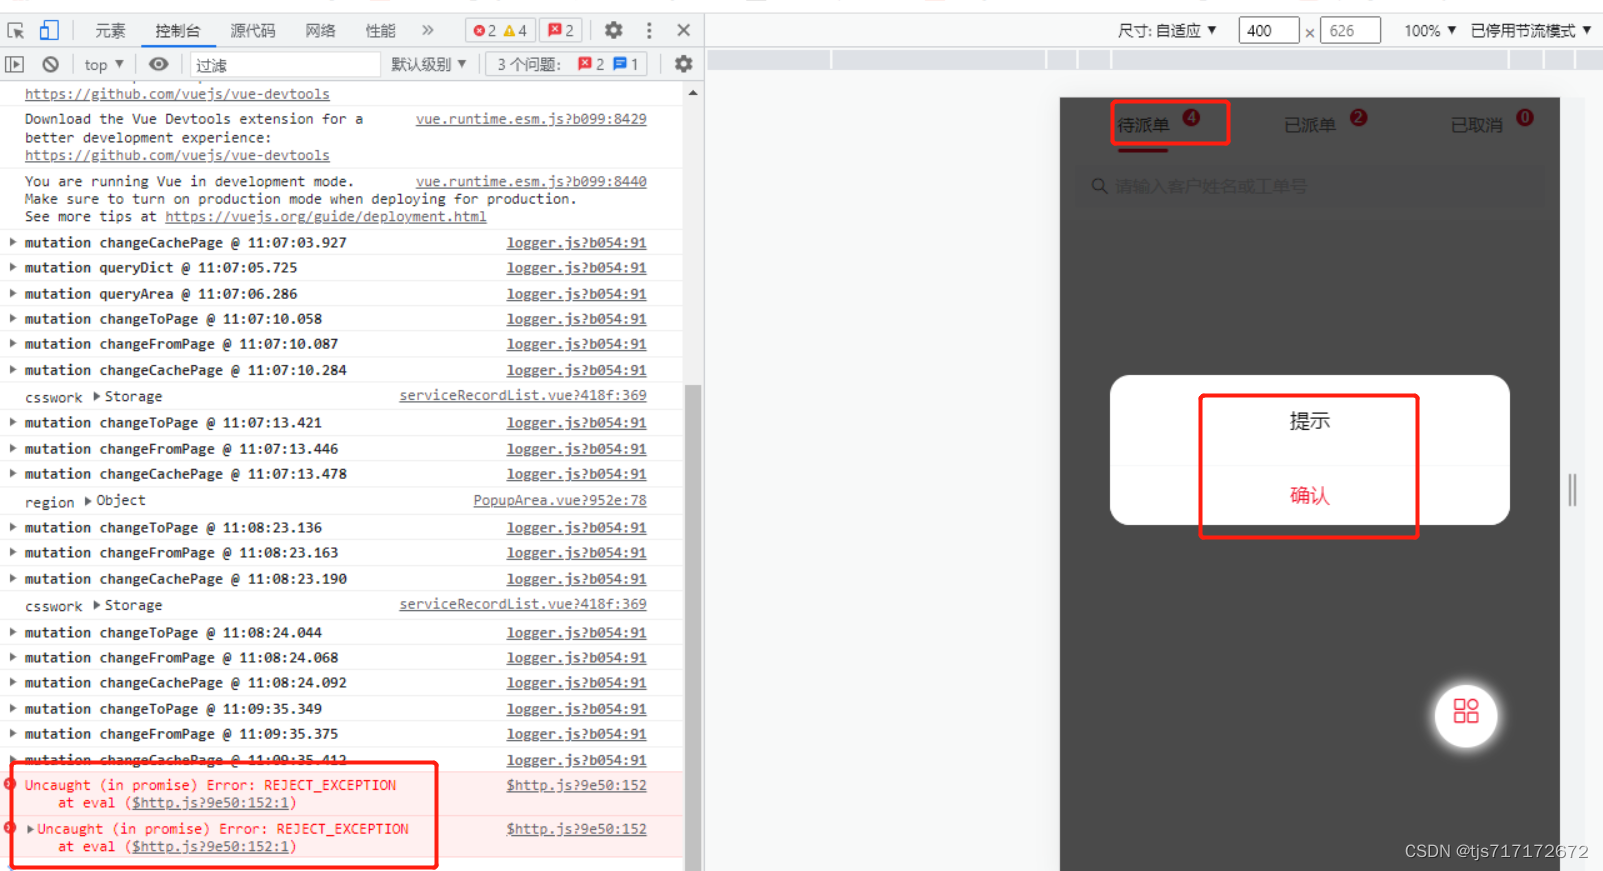Open the 网络 tab

(320, 31)
